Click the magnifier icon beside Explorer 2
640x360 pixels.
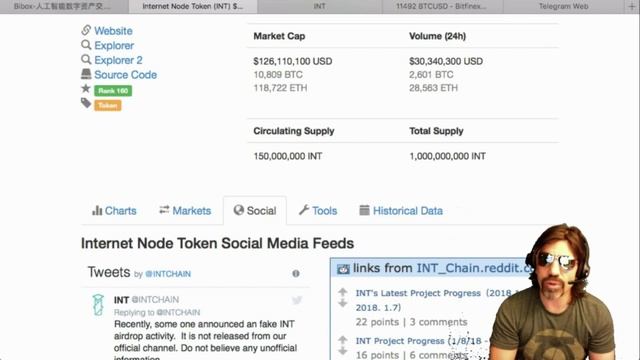pyautogui.click(x=86, y=59)
